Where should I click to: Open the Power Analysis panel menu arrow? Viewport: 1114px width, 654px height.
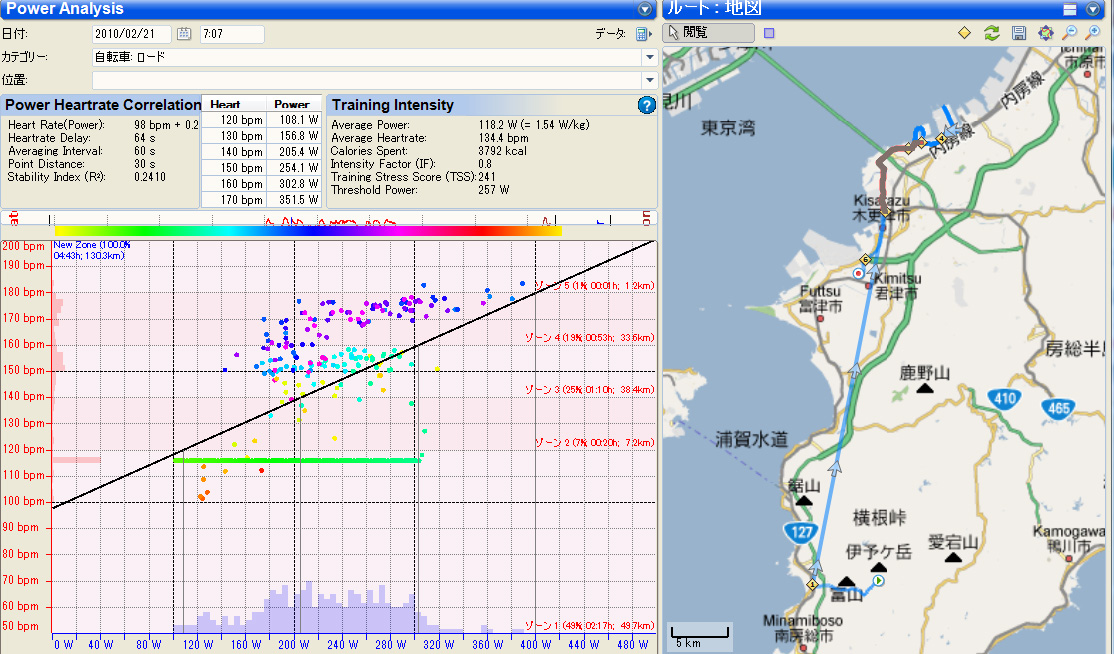(x=645, y=9)
